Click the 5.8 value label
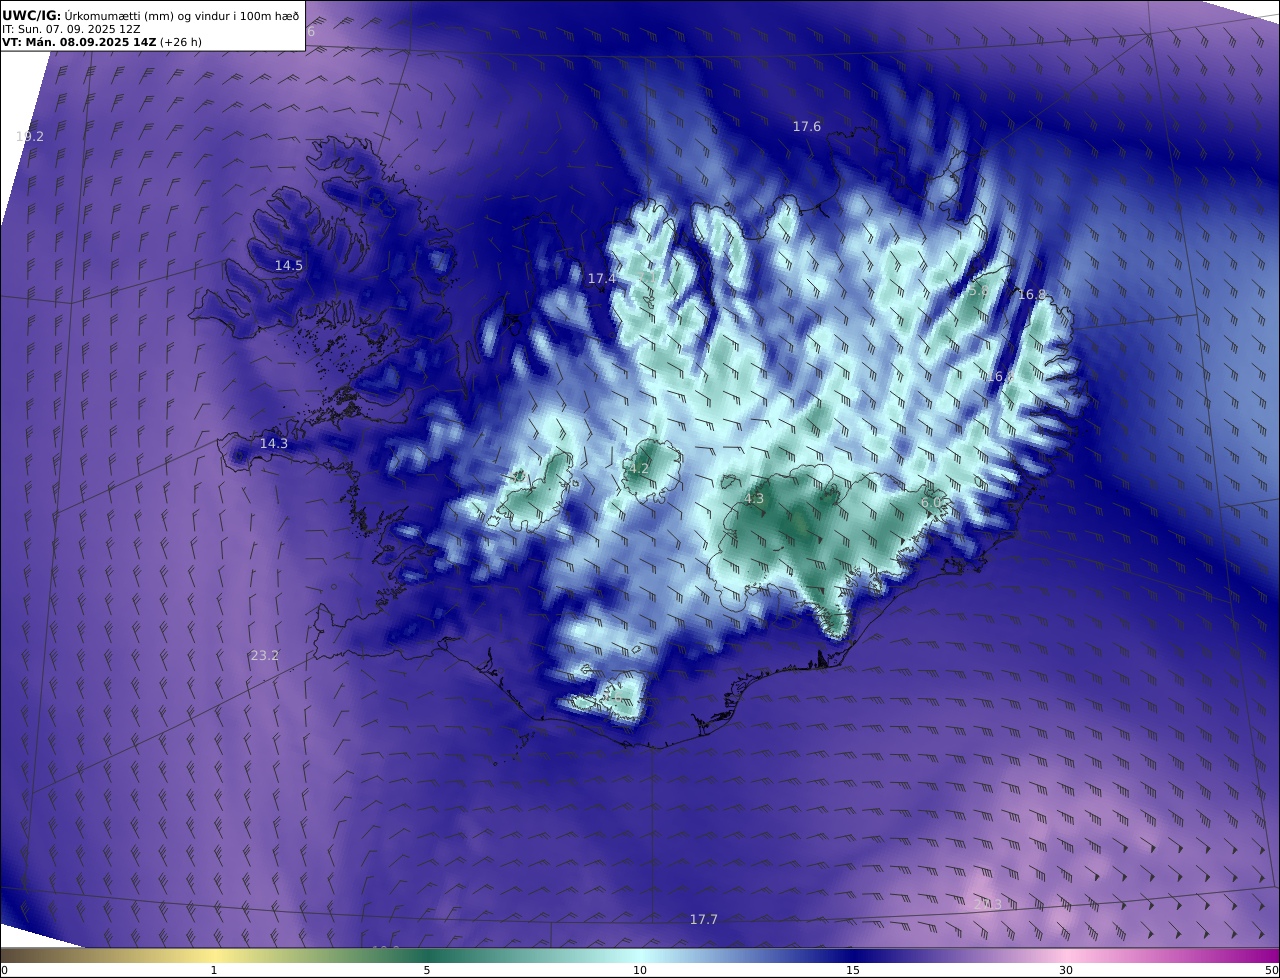This screenshot has width=1280, height=978. click(978, 290)
